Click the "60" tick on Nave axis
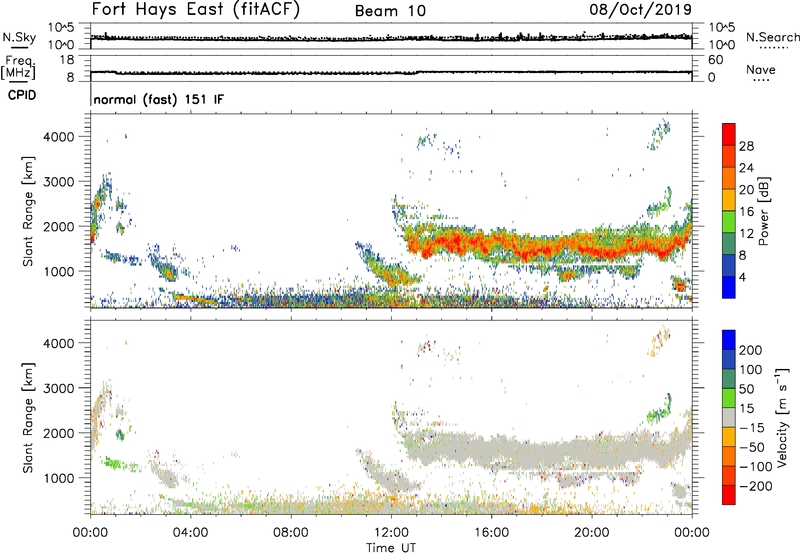Viewport: 800px width, 554px height. [x=715, y=60]
